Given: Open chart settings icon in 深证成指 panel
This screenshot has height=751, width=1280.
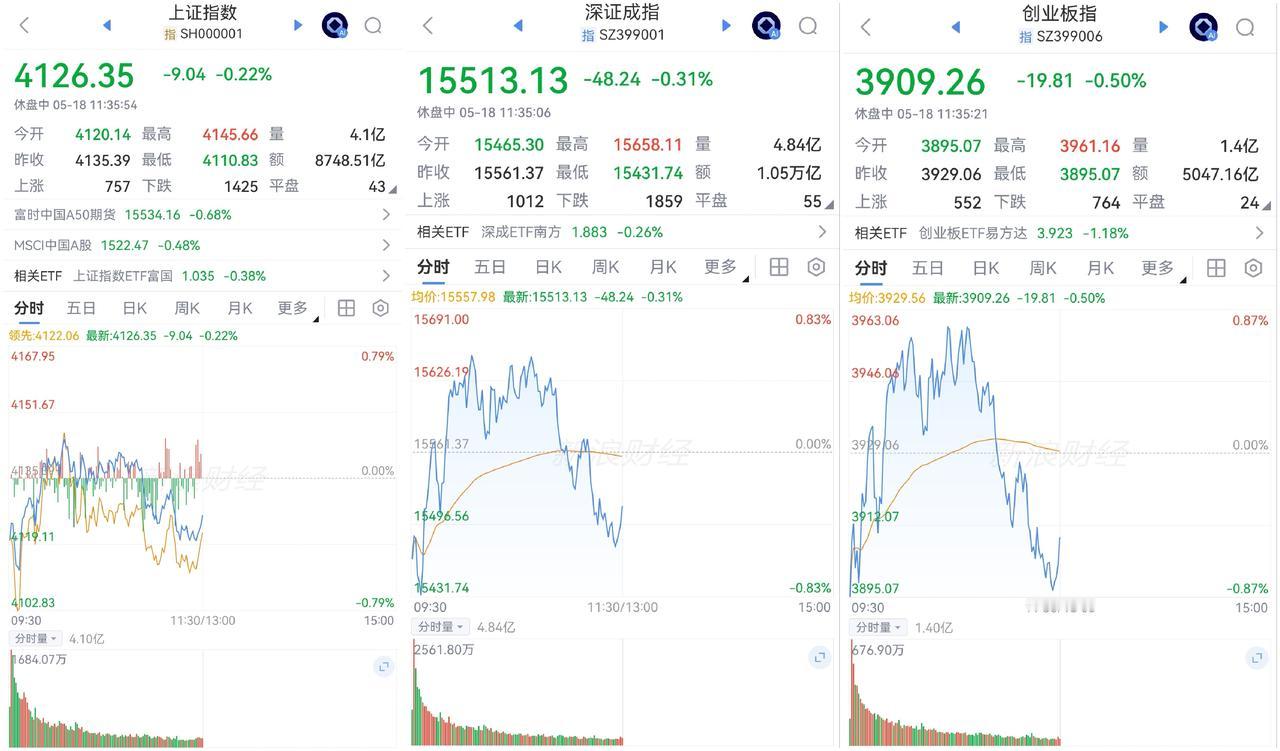Looking at the screenshot, I should [816, 267].
